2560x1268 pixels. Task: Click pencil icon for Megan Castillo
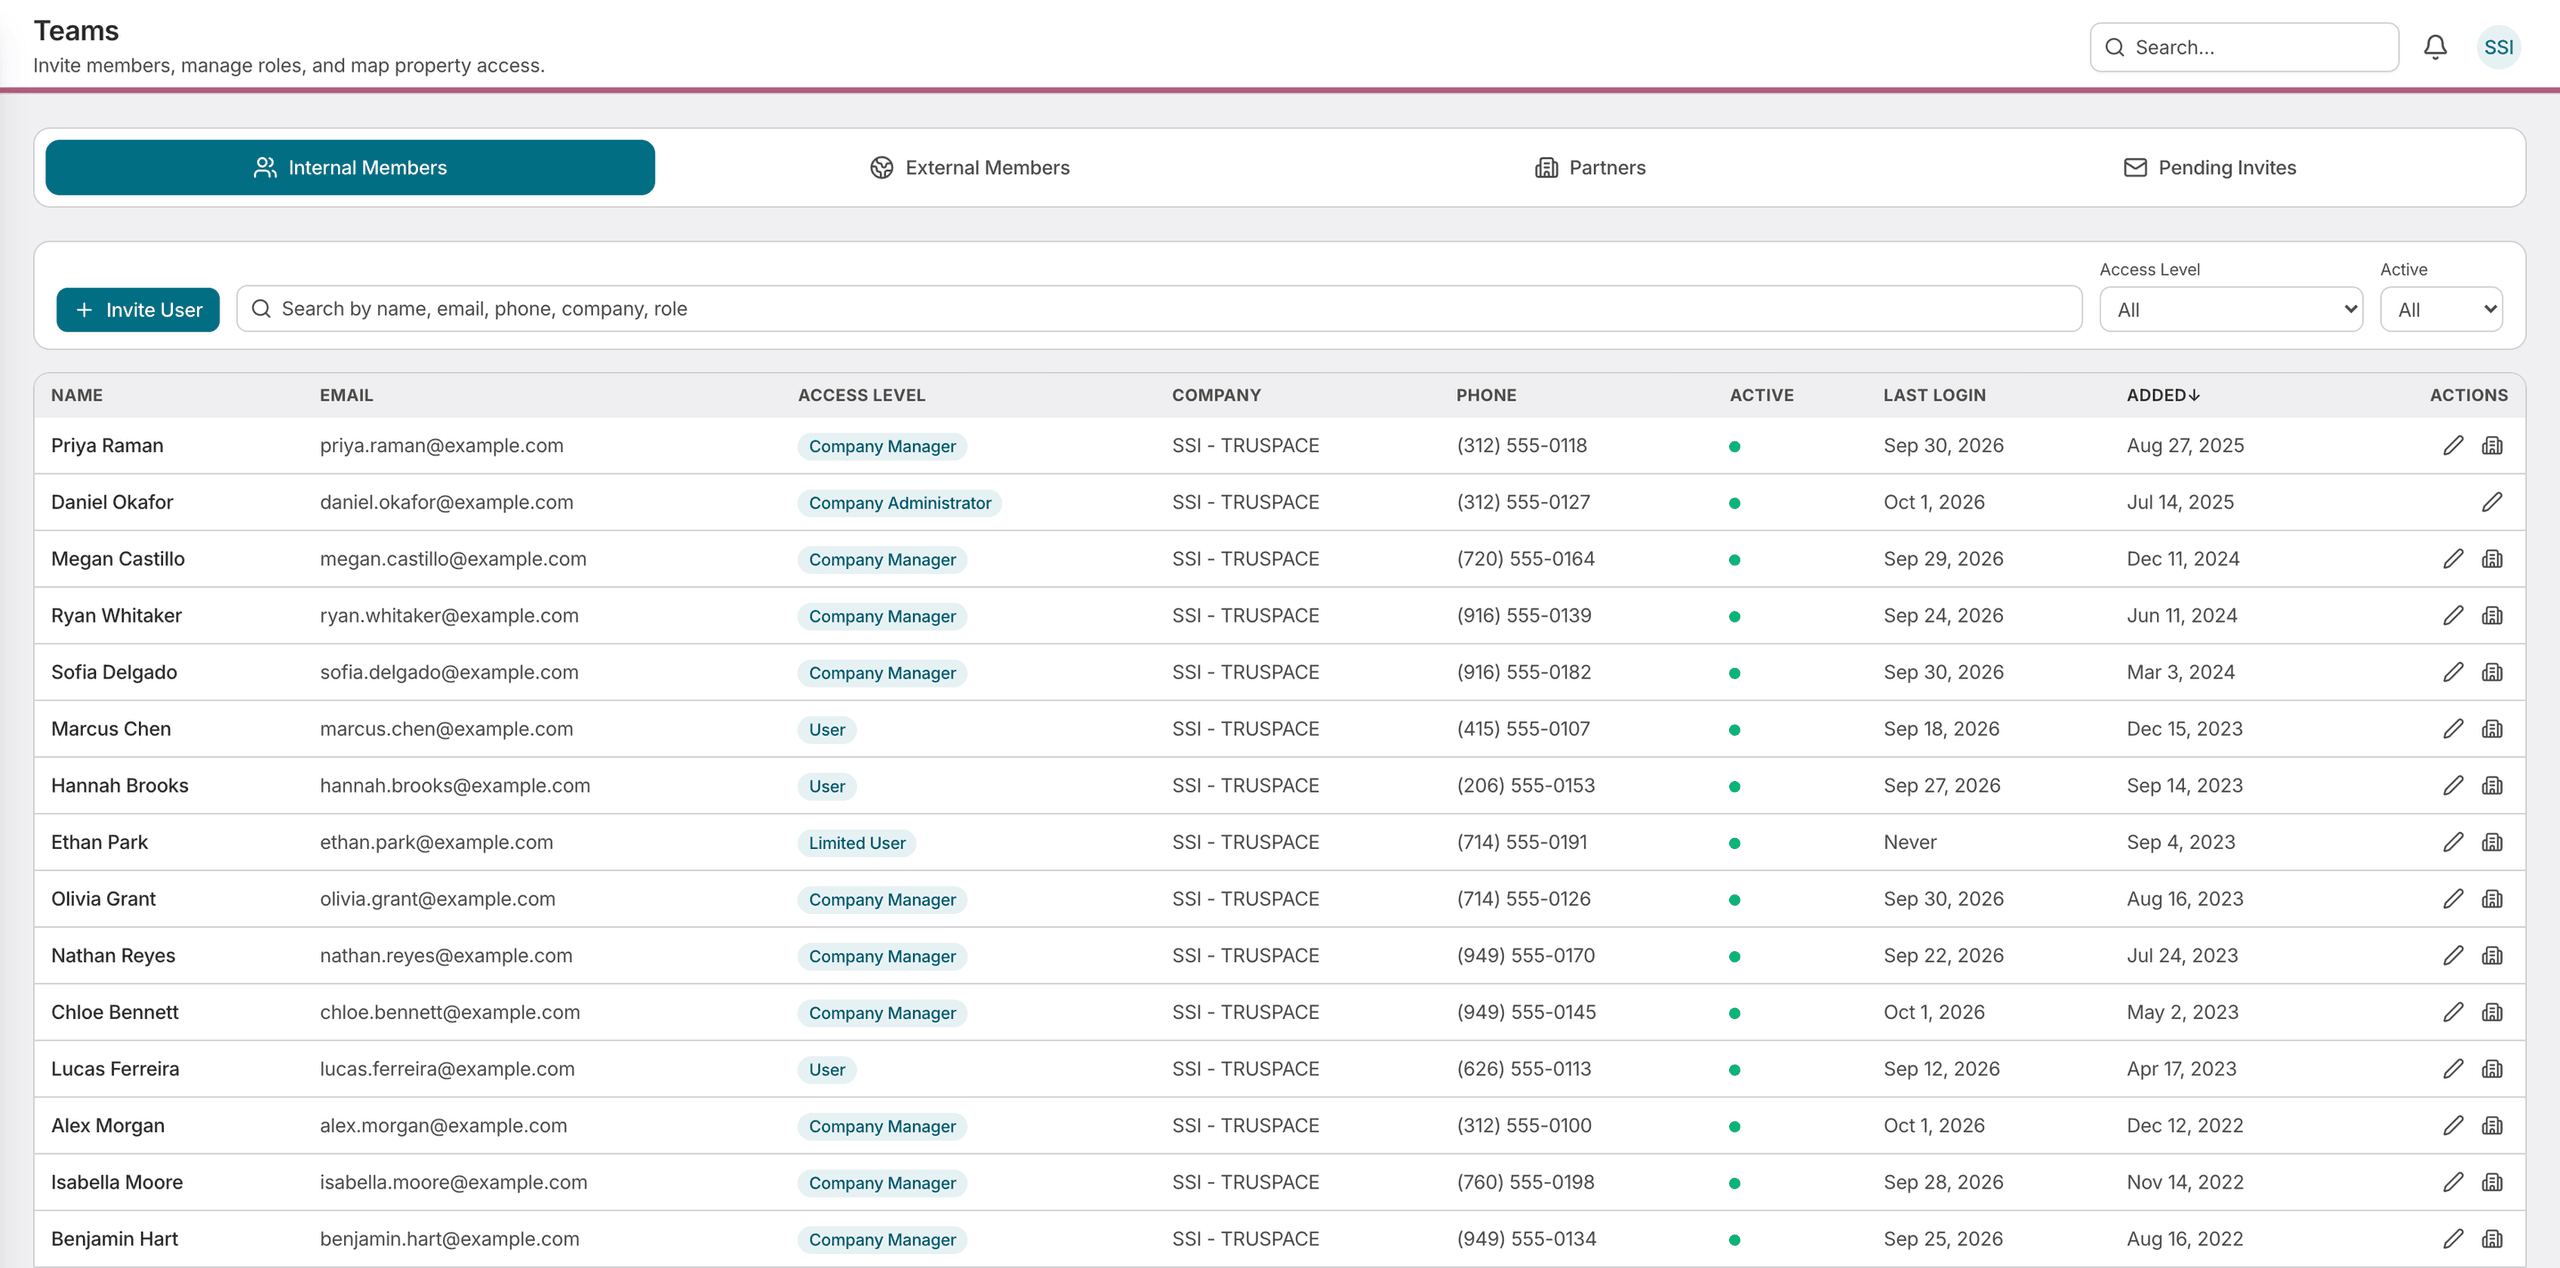[x=2453, y=559]
